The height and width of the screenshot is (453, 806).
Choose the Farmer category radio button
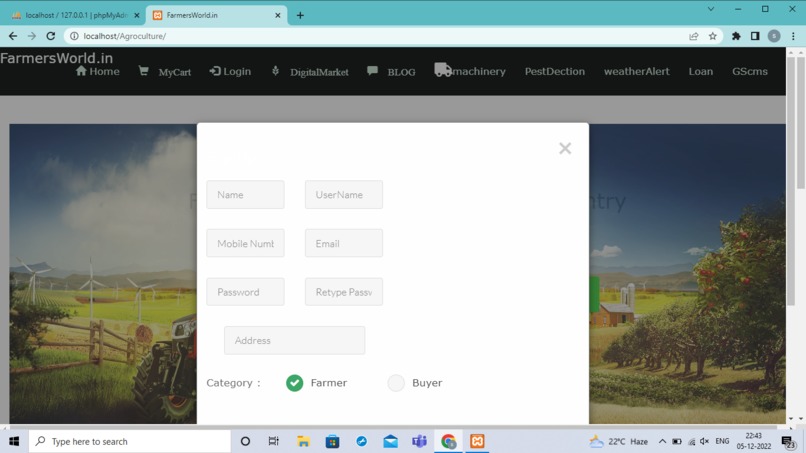[295, 383]
